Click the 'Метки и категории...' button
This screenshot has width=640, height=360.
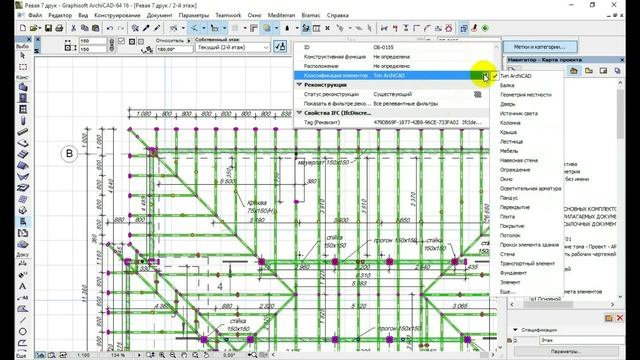pyautogui.click(x=540, y=47)
